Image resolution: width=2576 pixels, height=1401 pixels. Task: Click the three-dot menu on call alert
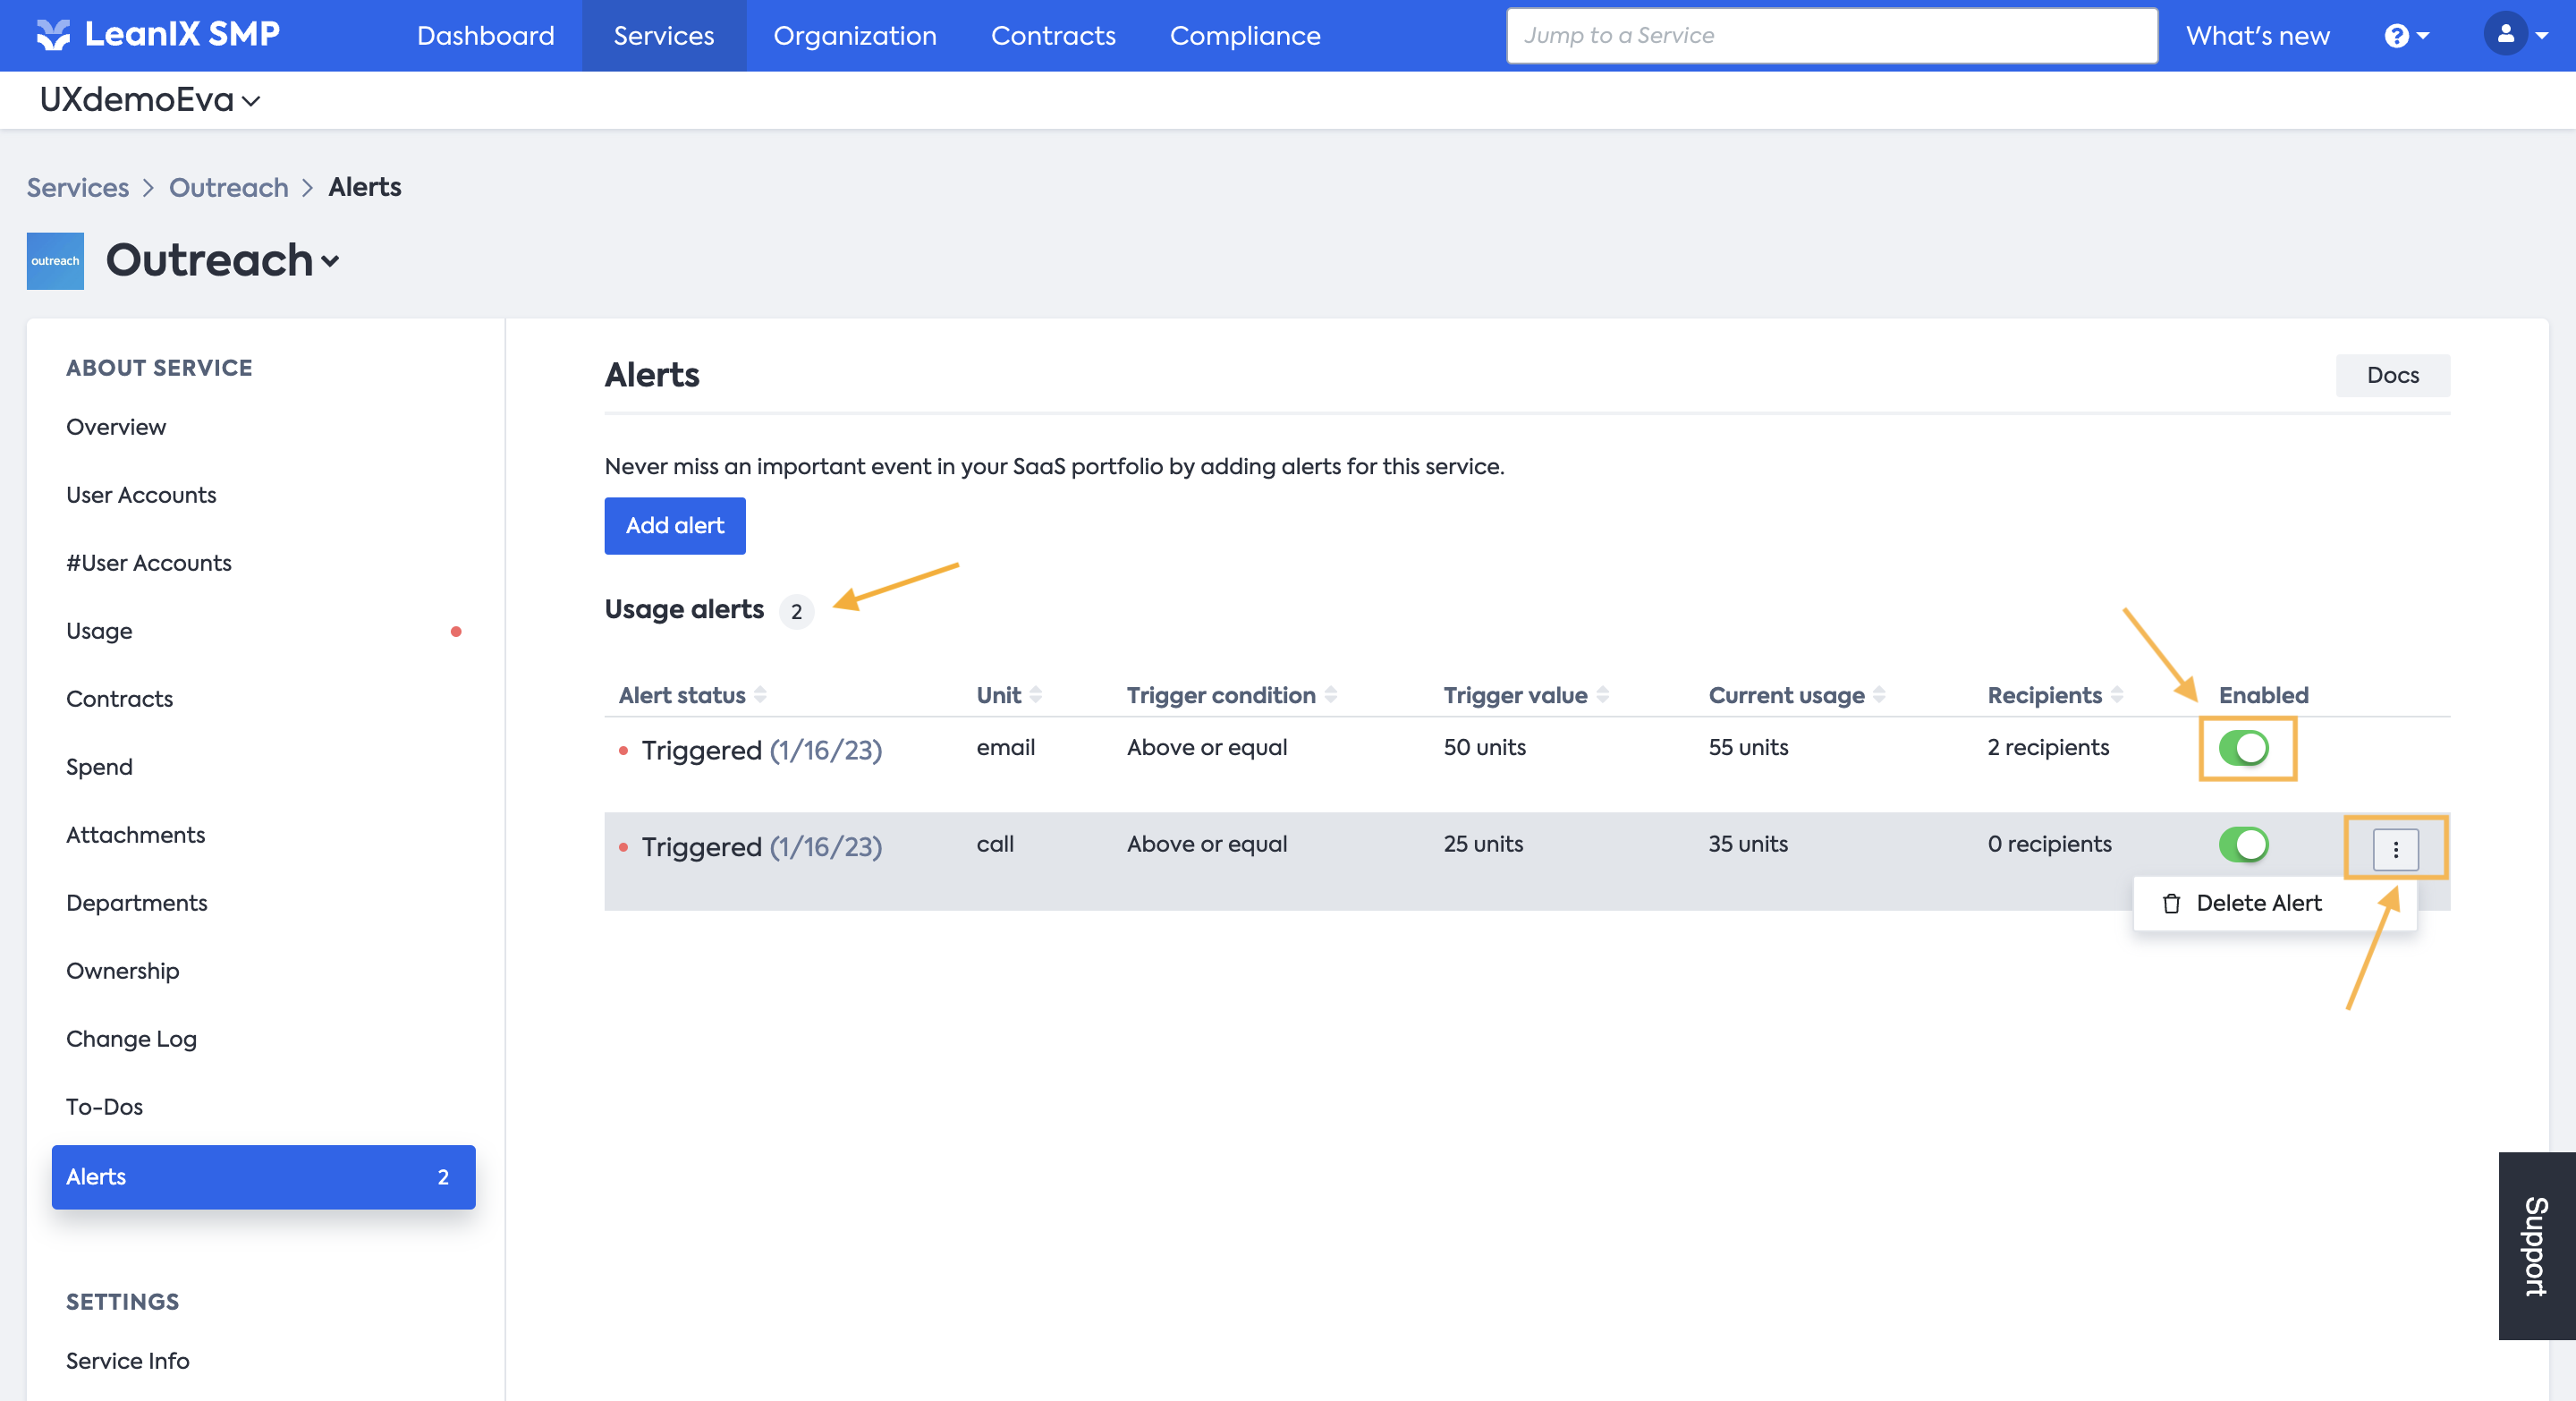[x=2395, y=849]
